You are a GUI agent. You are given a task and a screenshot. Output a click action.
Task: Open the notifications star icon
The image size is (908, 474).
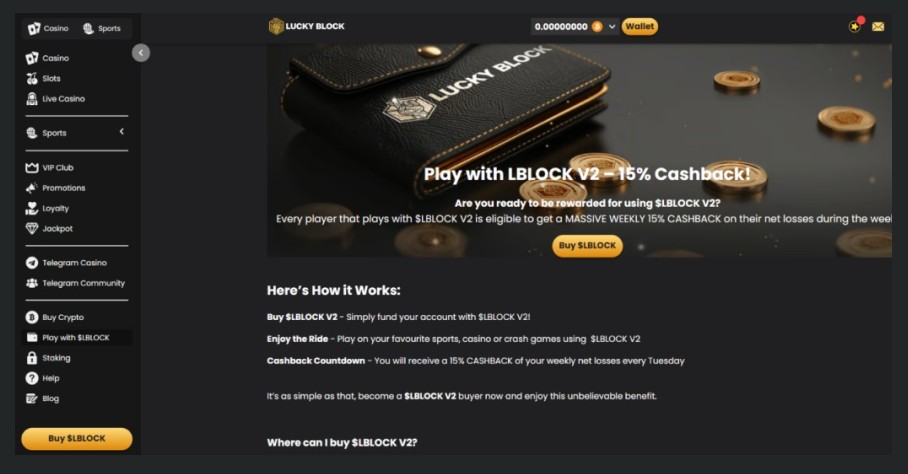click(855, 26)
